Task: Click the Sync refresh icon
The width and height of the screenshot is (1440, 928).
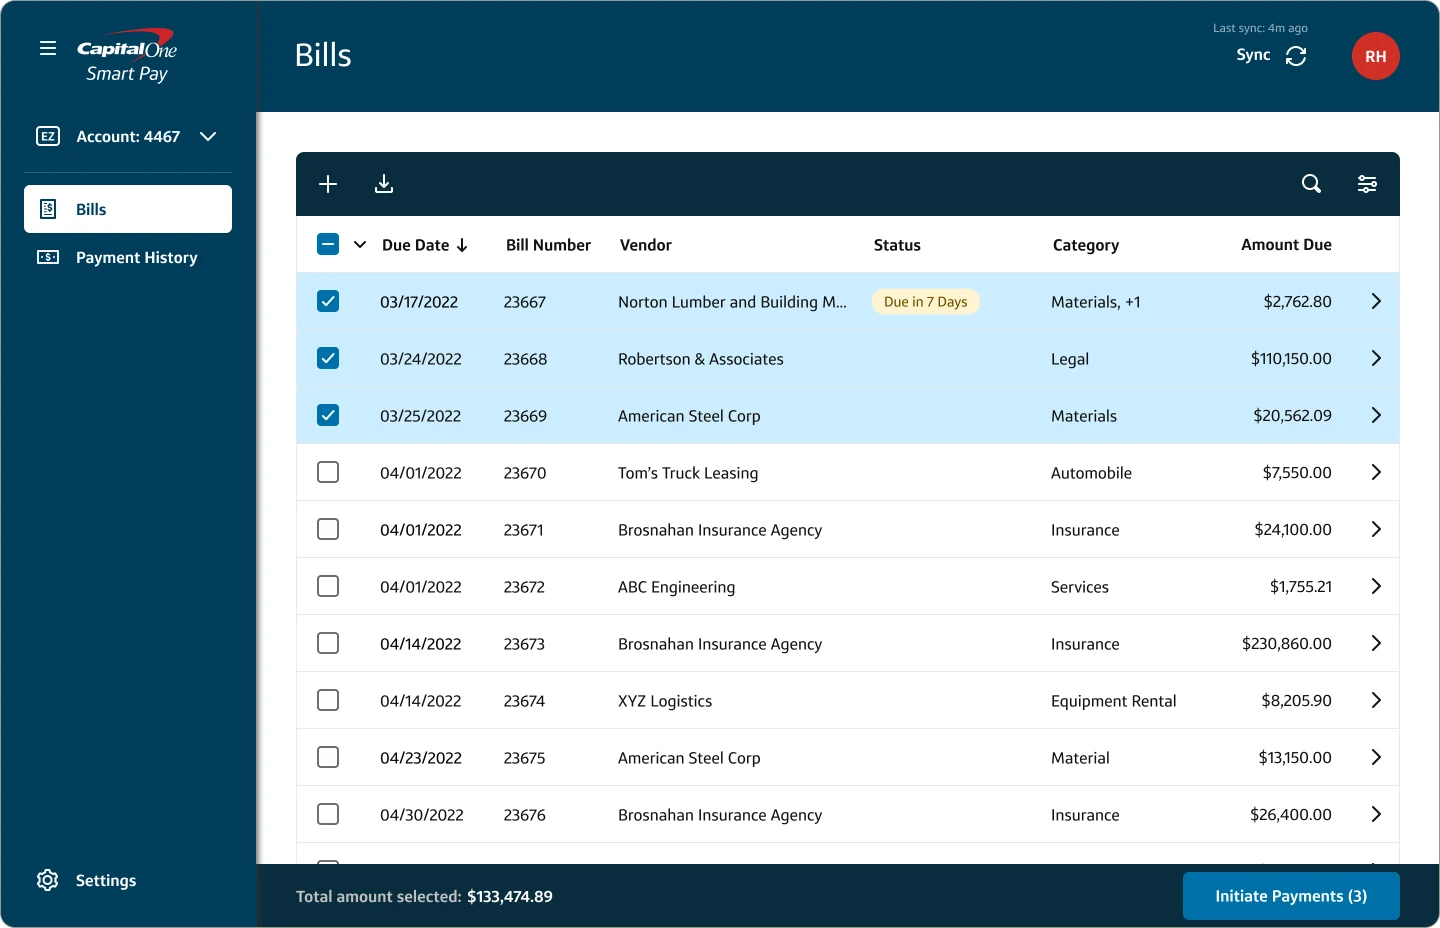Action: pos(1296,56)
